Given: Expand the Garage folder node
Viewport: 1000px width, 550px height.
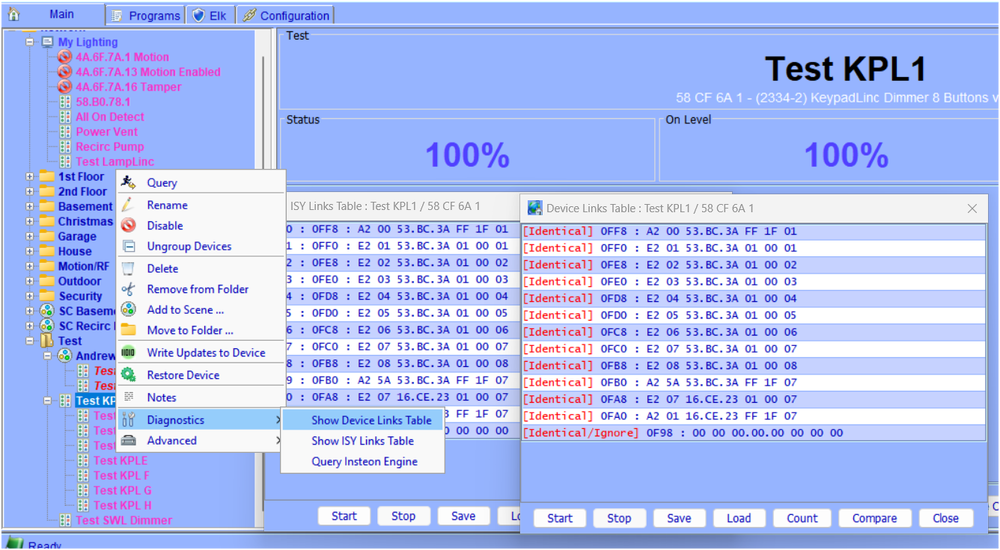Looking at the screenshot, I should [30, 237].
